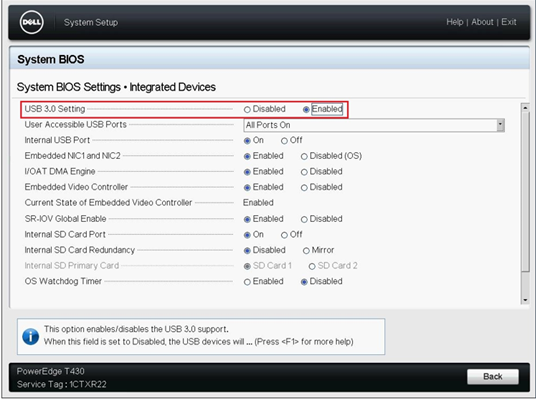Click the scrollbar up arrow
This screenshot has width=536, height=399.
[x=525, y=108]
